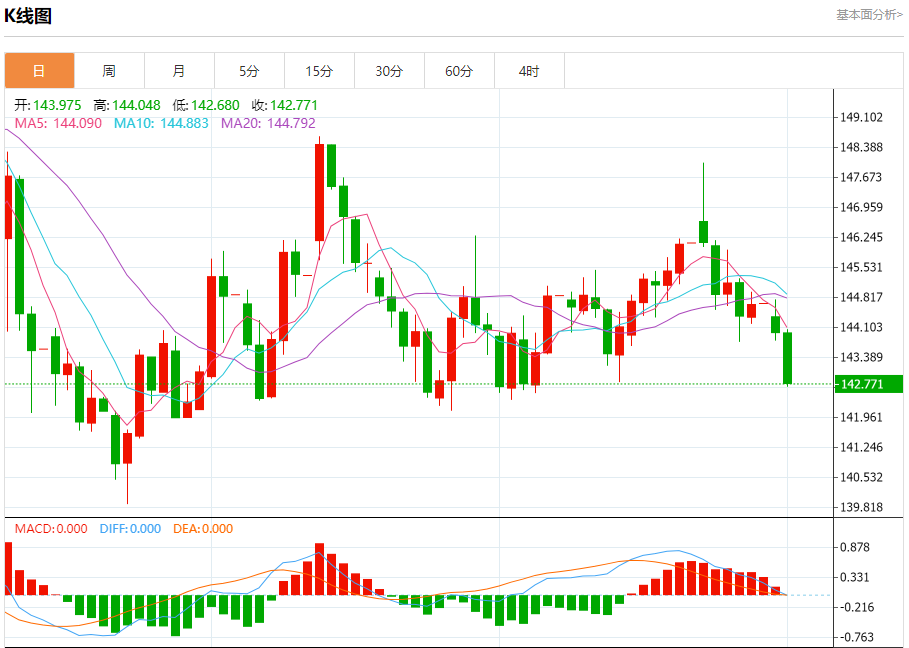This screenshot has height=648, width=909.
Task: Click the 139.818 price axis label
Action: click(861, 507)
